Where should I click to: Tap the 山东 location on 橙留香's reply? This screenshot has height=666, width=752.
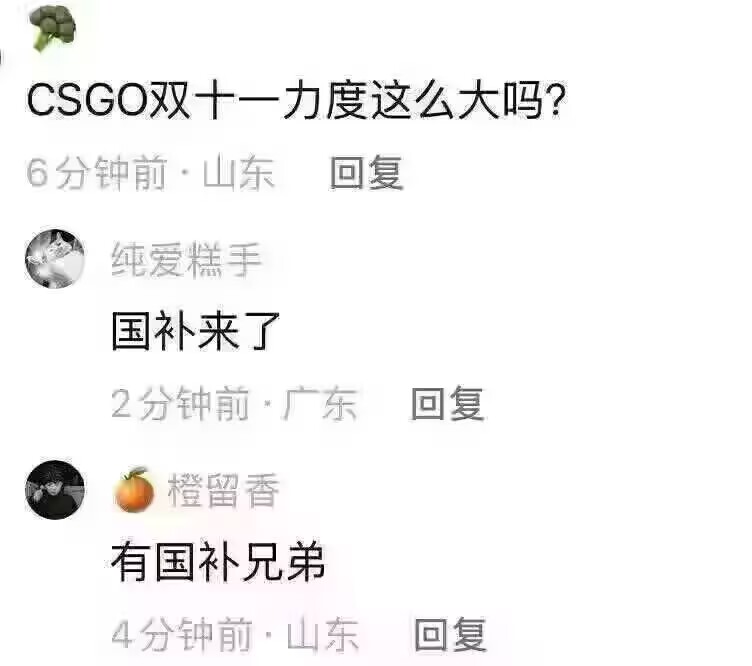(323, 634)
